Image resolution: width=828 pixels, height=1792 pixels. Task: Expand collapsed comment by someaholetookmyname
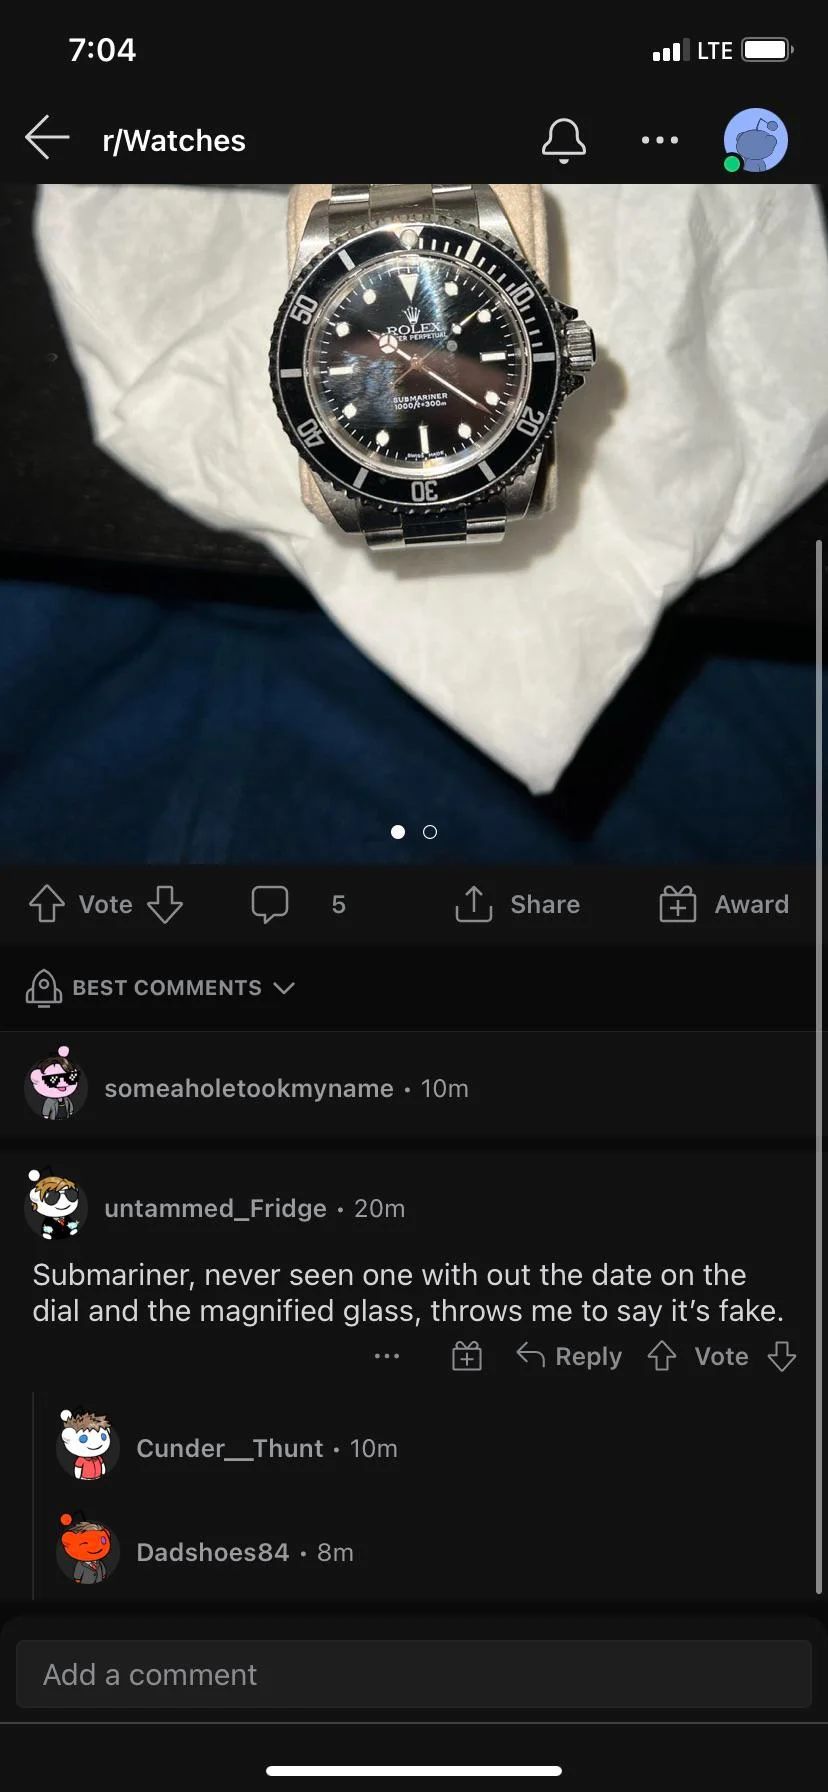tap(414, 1088)
